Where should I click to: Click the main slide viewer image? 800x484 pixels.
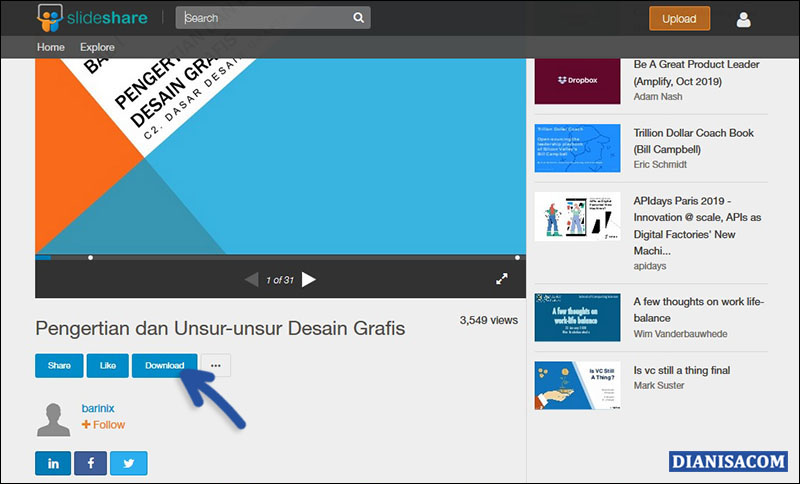pyautogui.click(x=280, y=156)
